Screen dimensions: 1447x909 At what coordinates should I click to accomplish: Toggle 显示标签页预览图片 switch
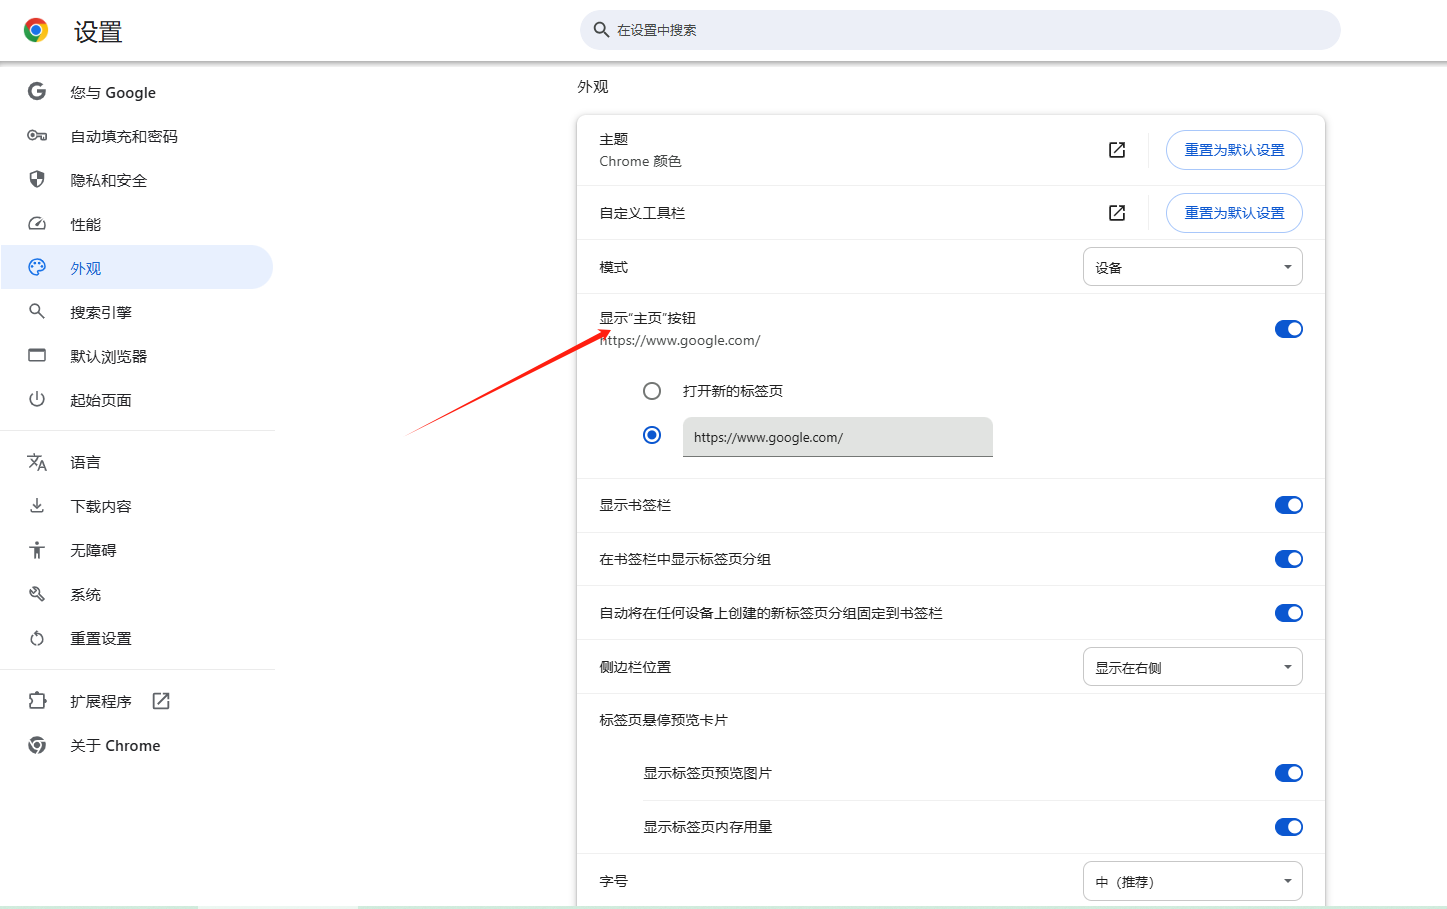[1289, 773]
